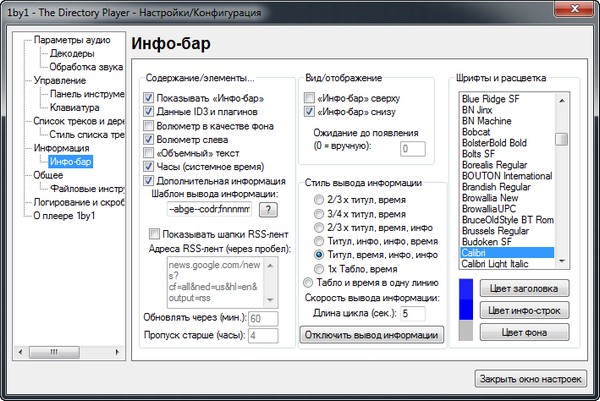Uncheck 'Показывать «Инфо-бар»' checkbox
Screen dimensions: 600x401
(x=149, y=98)
